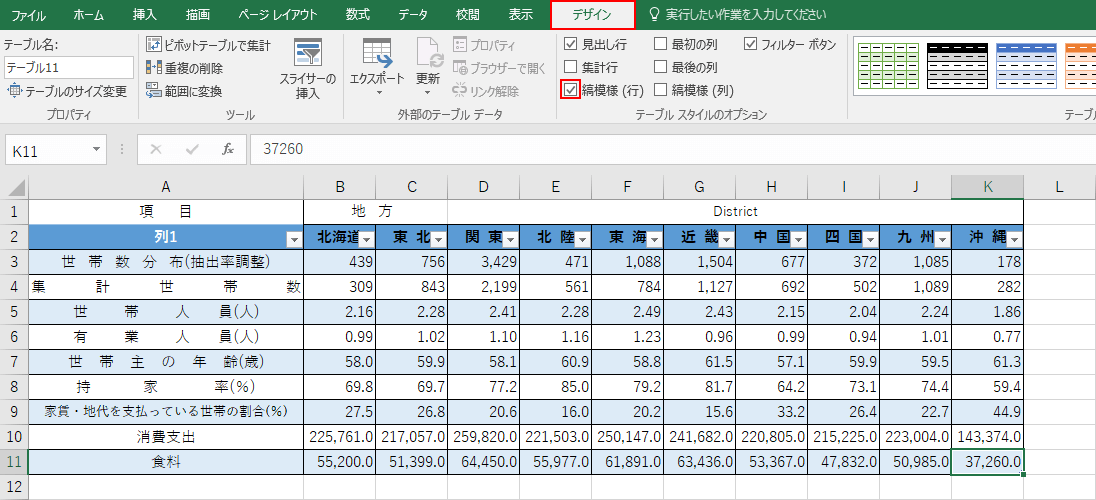Open the 九州 column filter dropdown
Viewport: 1096px width, 500px height.
(942, 240)
